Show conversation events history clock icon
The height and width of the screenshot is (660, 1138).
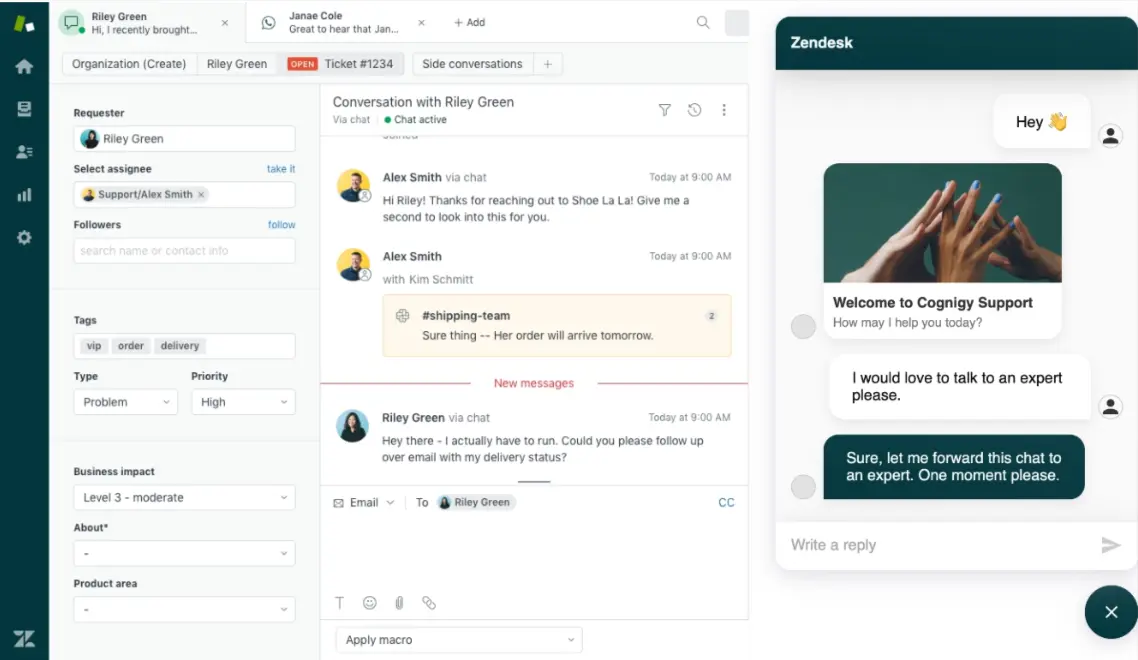tap(694, 110)
